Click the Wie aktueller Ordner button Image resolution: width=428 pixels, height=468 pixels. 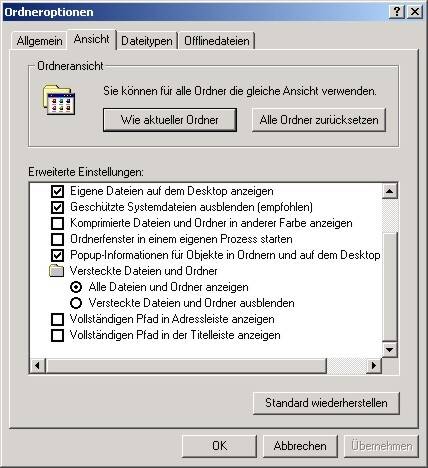(x=170, y=120)
